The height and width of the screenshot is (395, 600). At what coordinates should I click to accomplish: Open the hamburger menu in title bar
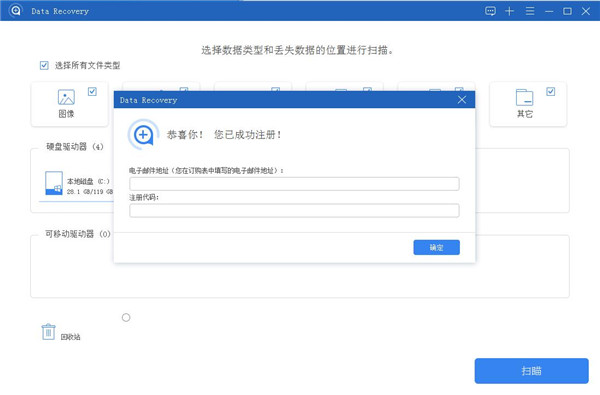[530, 11]
